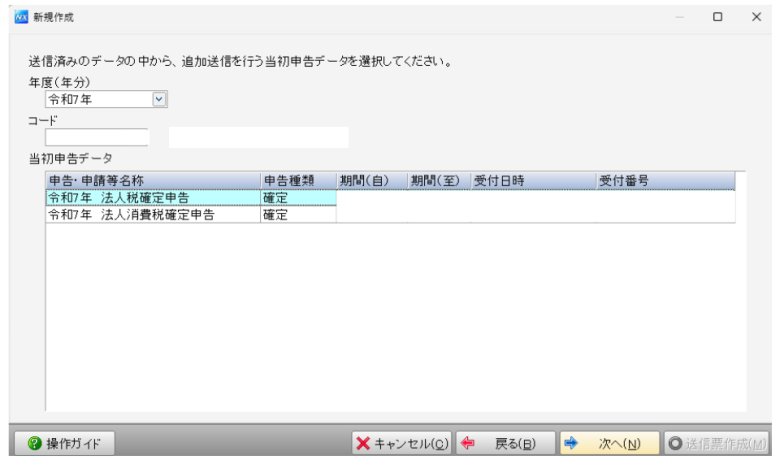Click 確定 cell in the 法人税確定申告 row
The width and height of the screenshot is (780, 460).
click(298, 198)
